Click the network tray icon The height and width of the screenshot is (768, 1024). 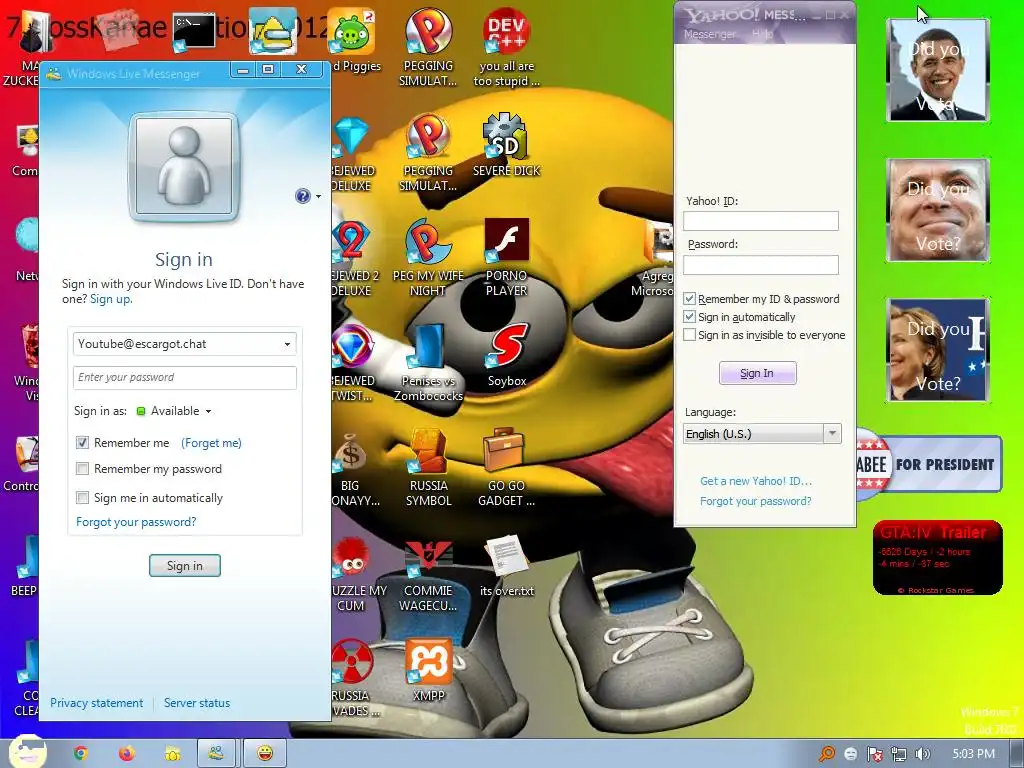pos(899,754)
